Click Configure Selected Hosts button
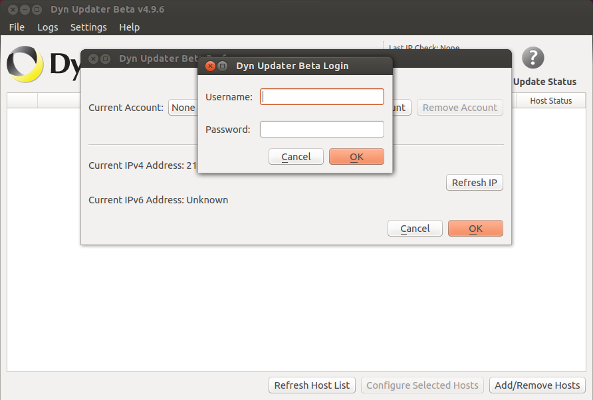Viewport: 593px width, 400px height. [x=422, y=385]
